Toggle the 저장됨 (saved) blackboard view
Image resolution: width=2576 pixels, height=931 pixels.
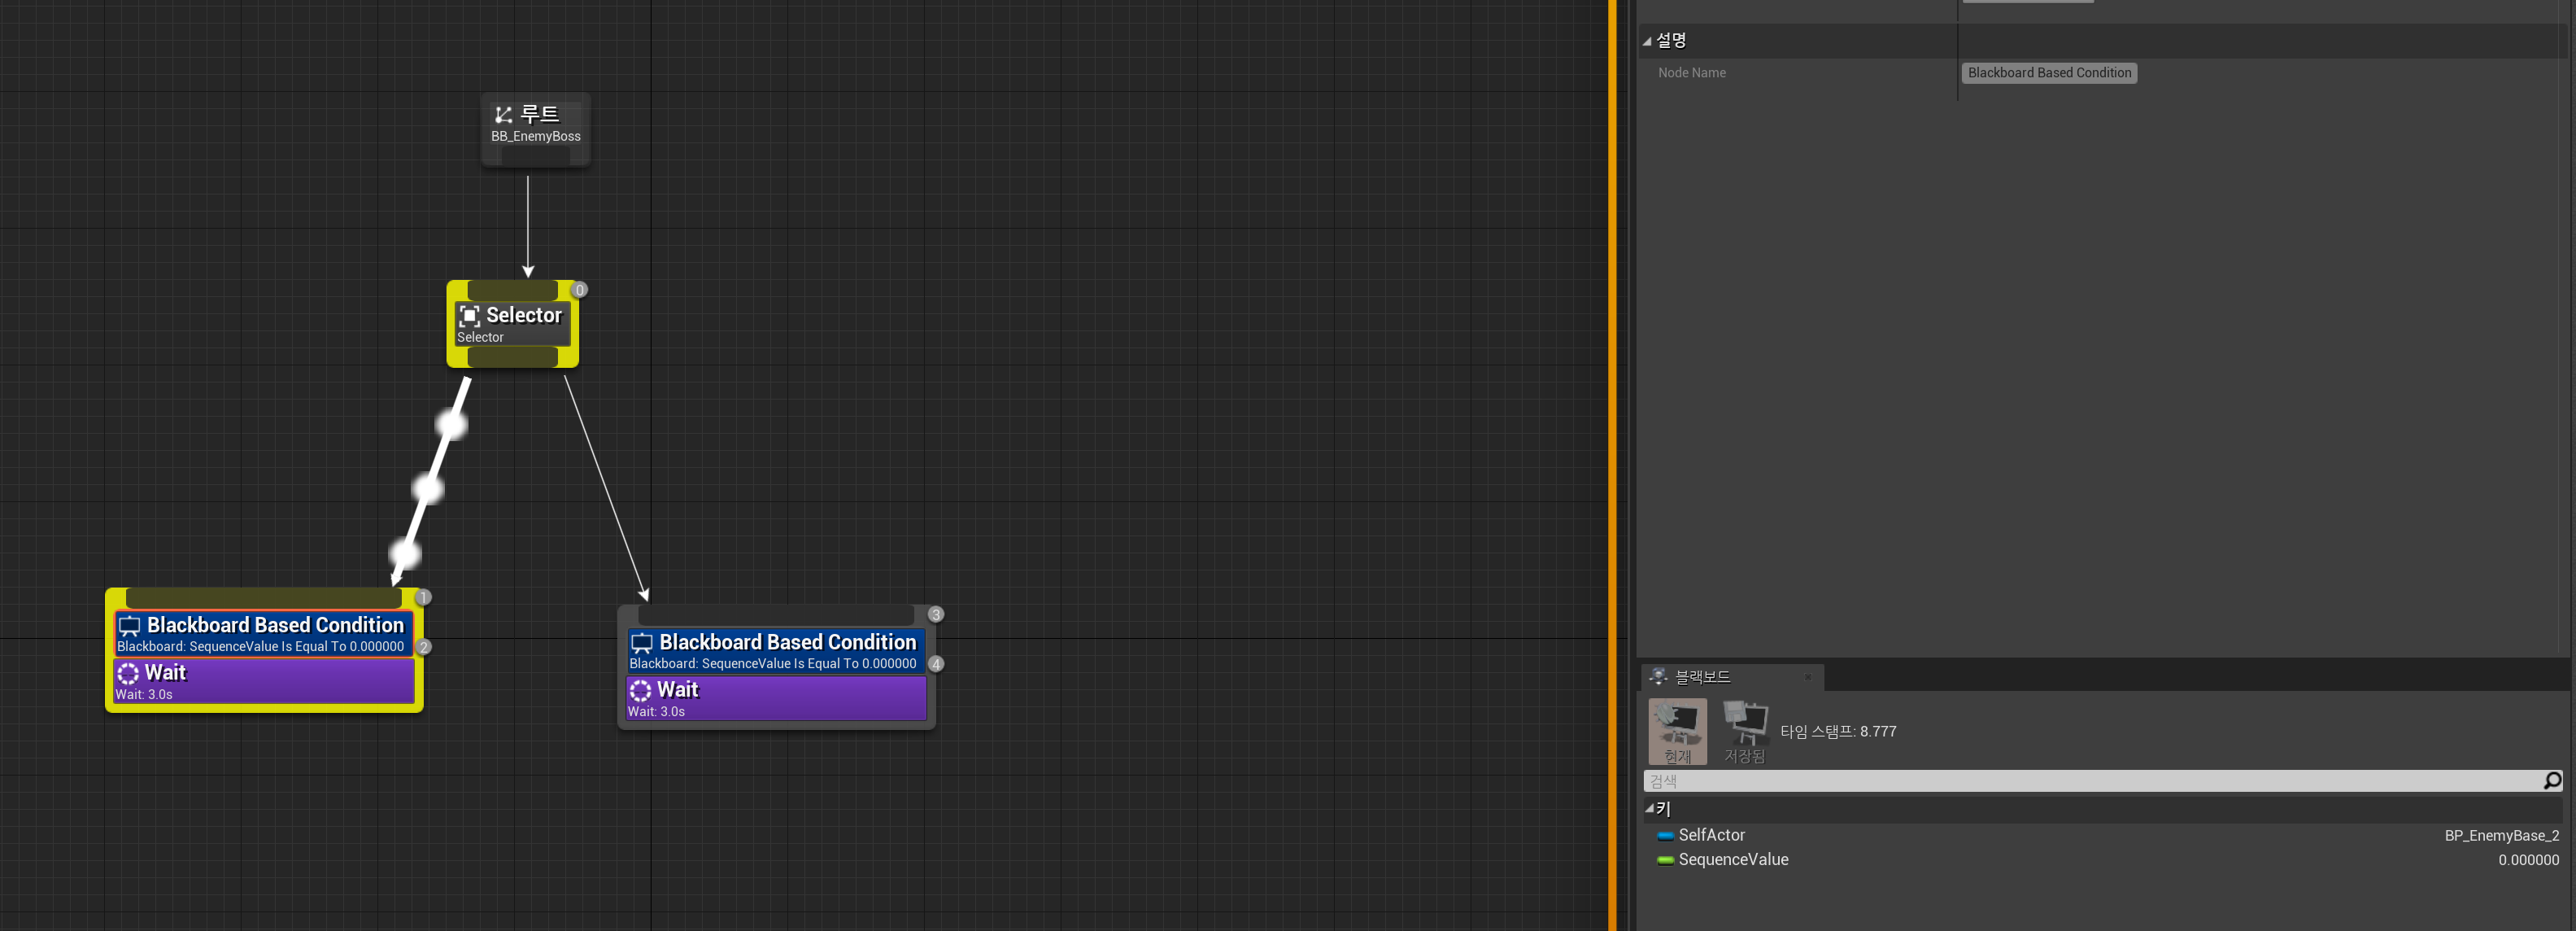click(x=1745, y=731)
